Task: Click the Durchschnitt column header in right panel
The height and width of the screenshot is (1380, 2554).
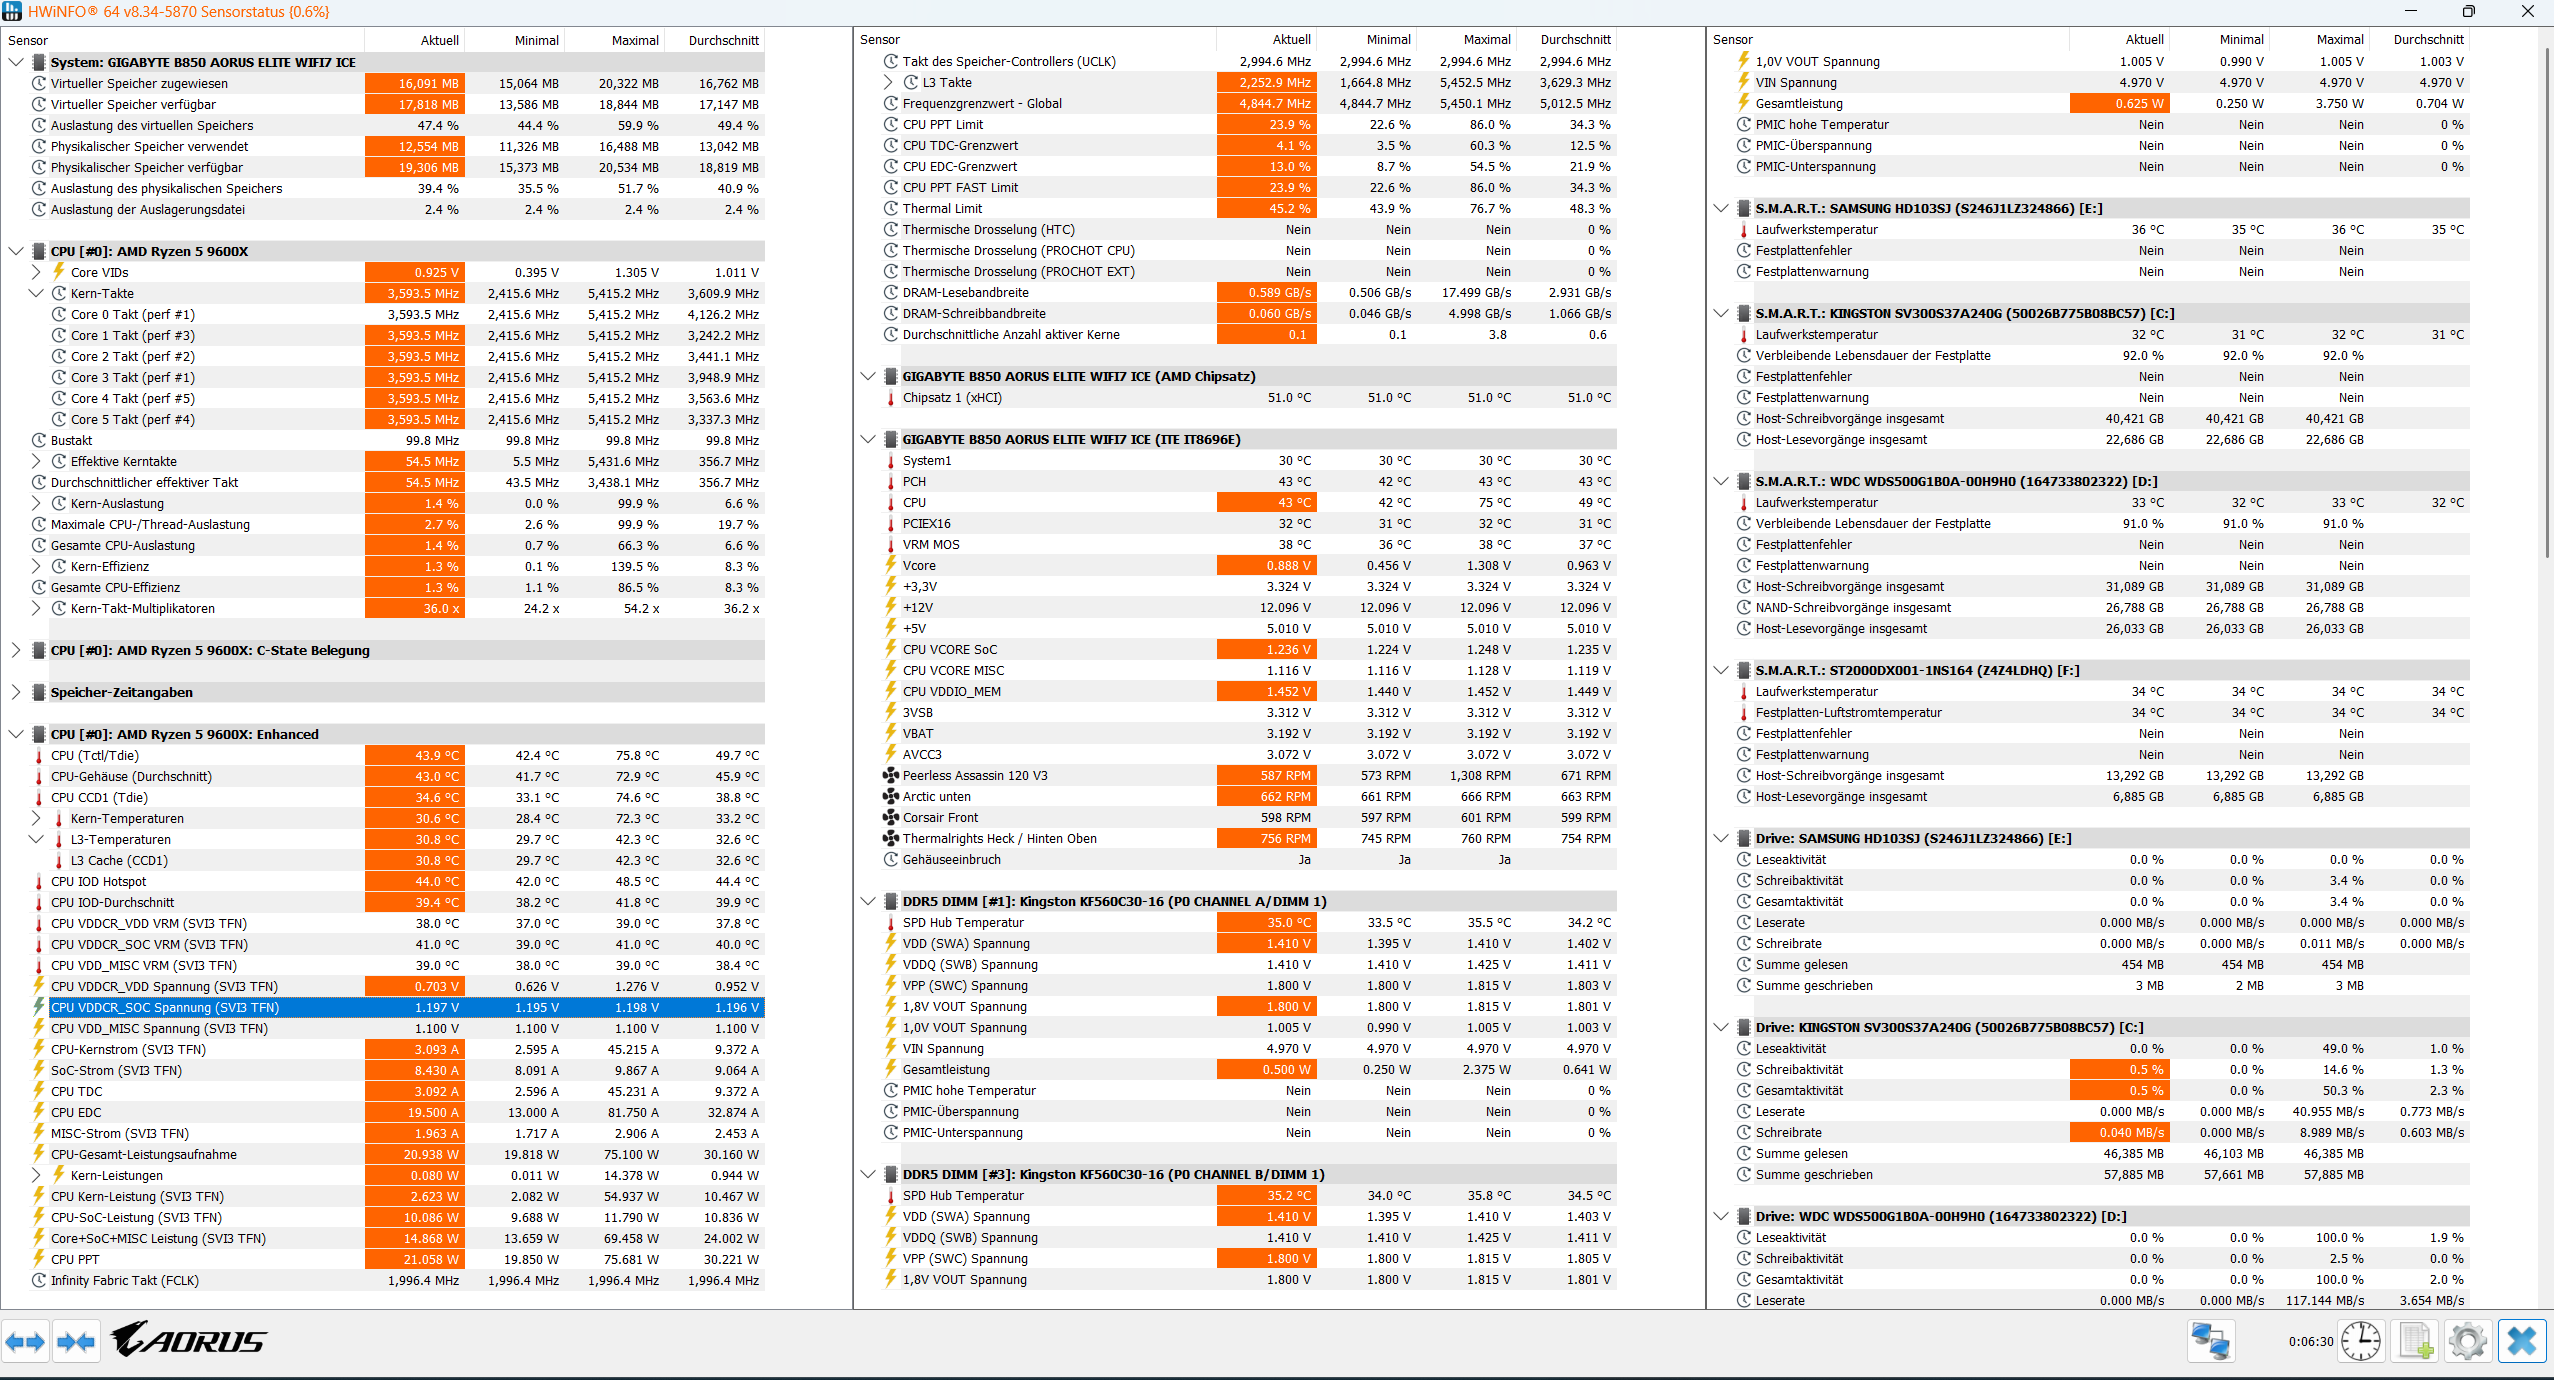Action: (x=2420, y=40)
